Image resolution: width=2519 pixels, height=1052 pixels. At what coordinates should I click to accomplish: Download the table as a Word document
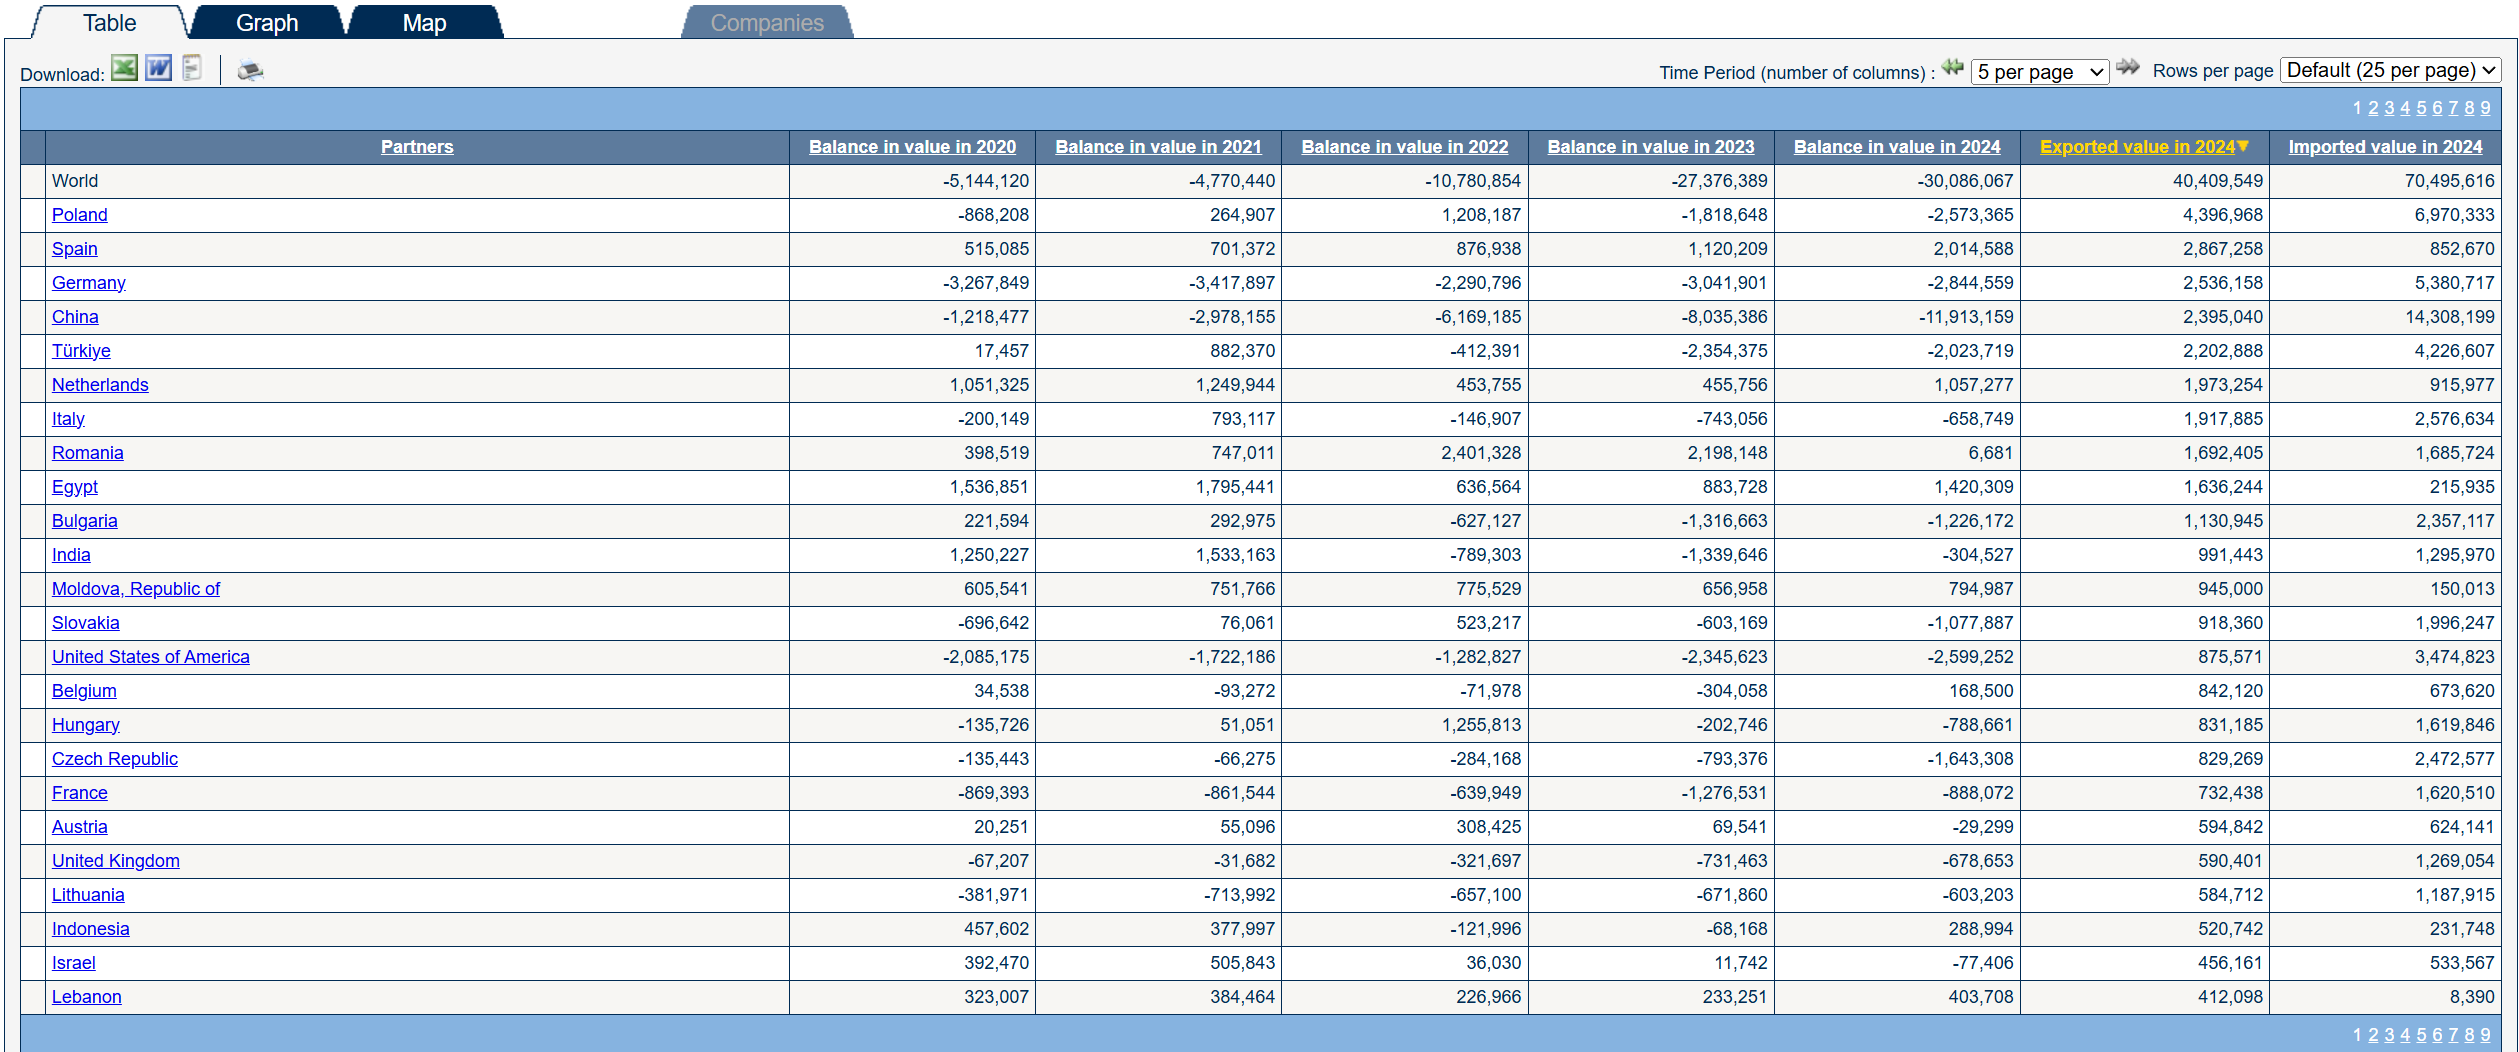tap(158, 69)
